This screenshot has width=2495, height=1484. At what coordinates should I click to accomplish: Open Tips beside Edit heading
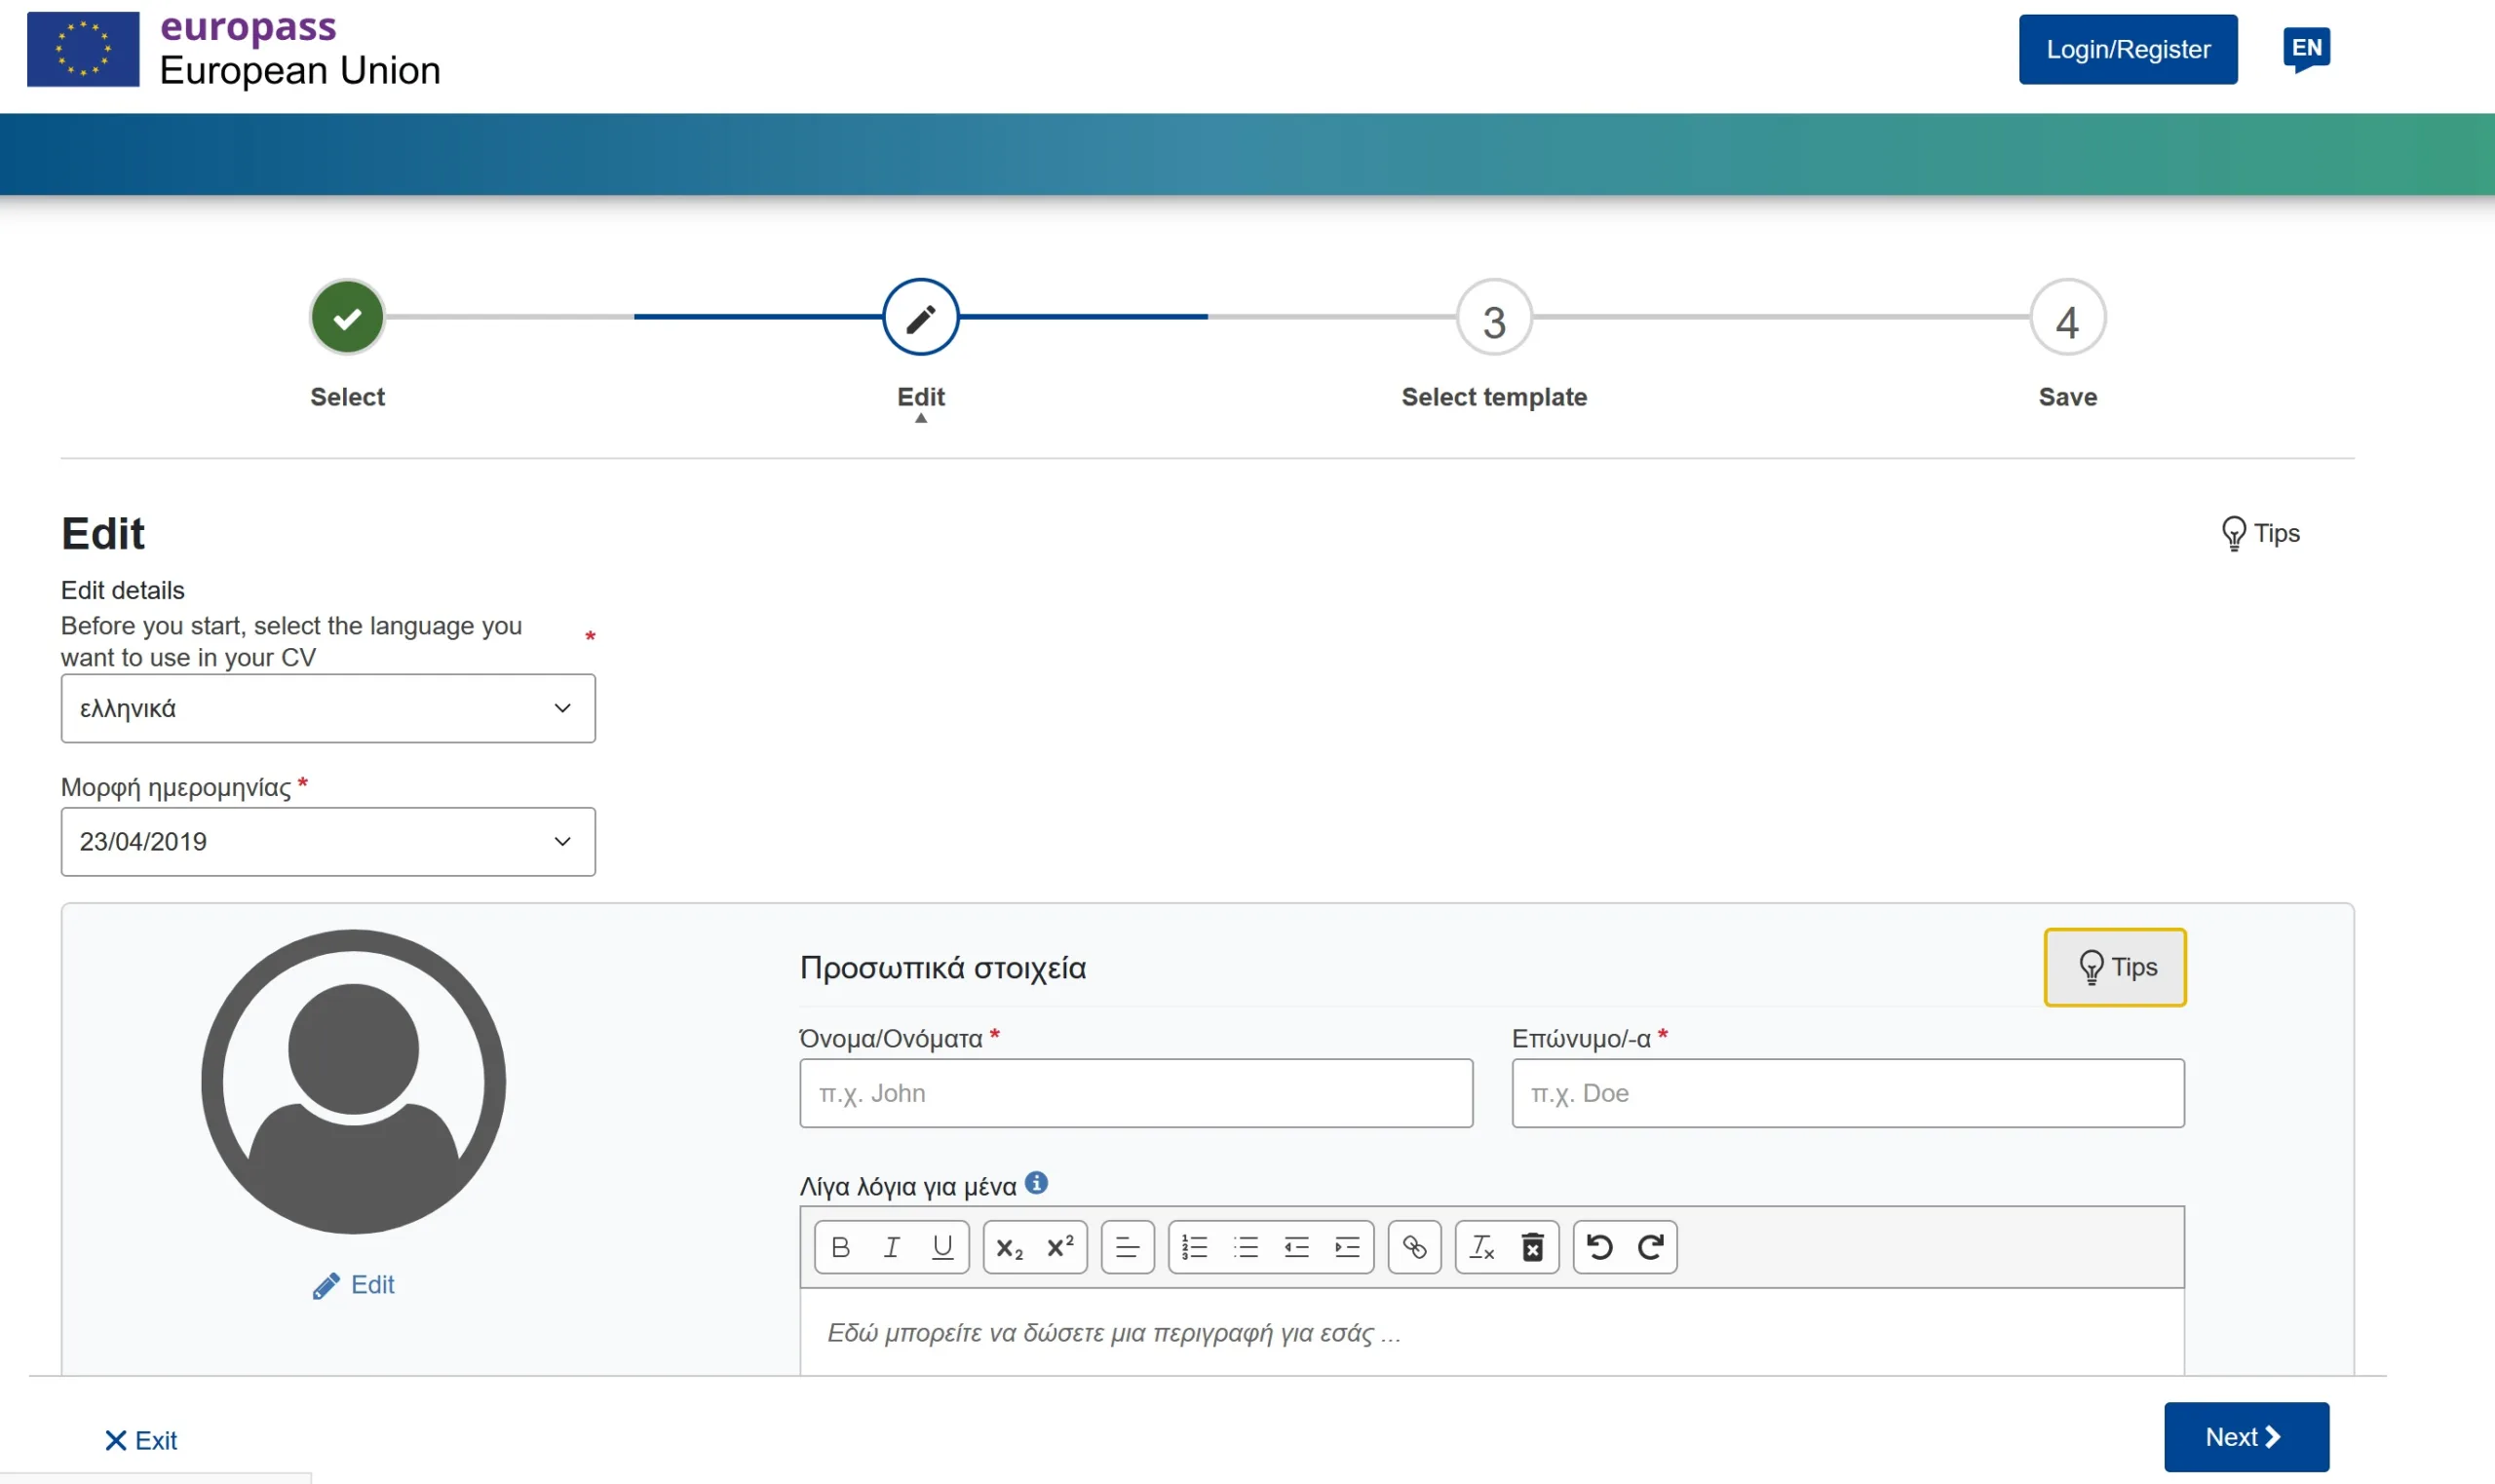coord(2261,533)
